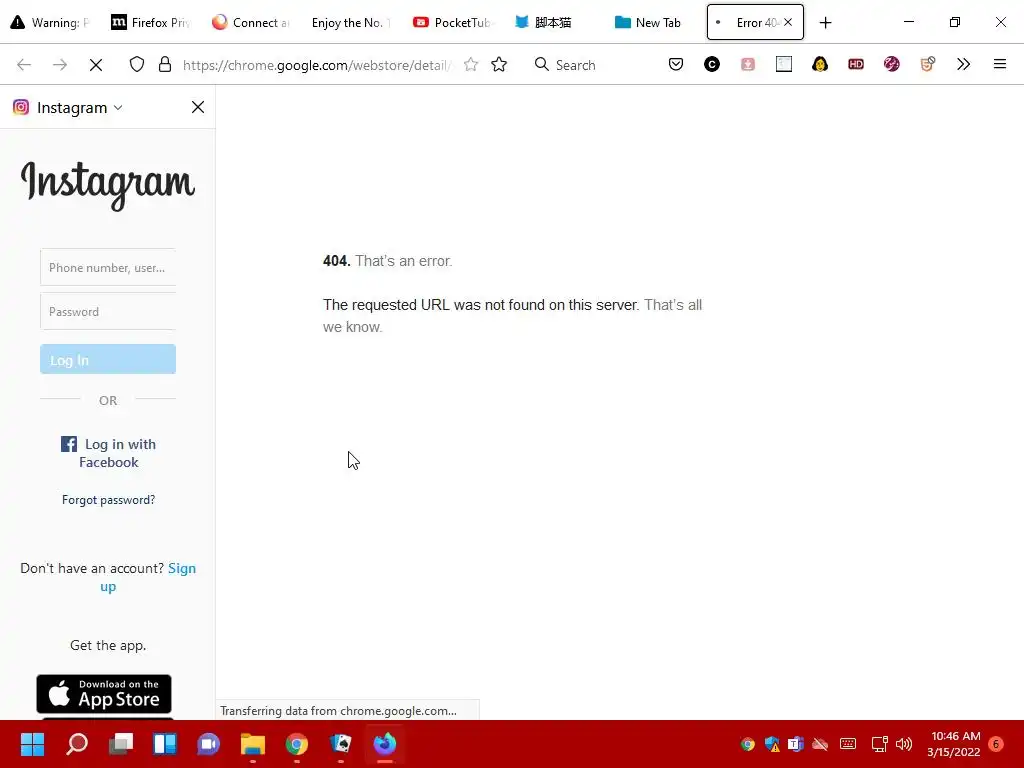
Task: Open the Pocket save icon
Action: 676,64
